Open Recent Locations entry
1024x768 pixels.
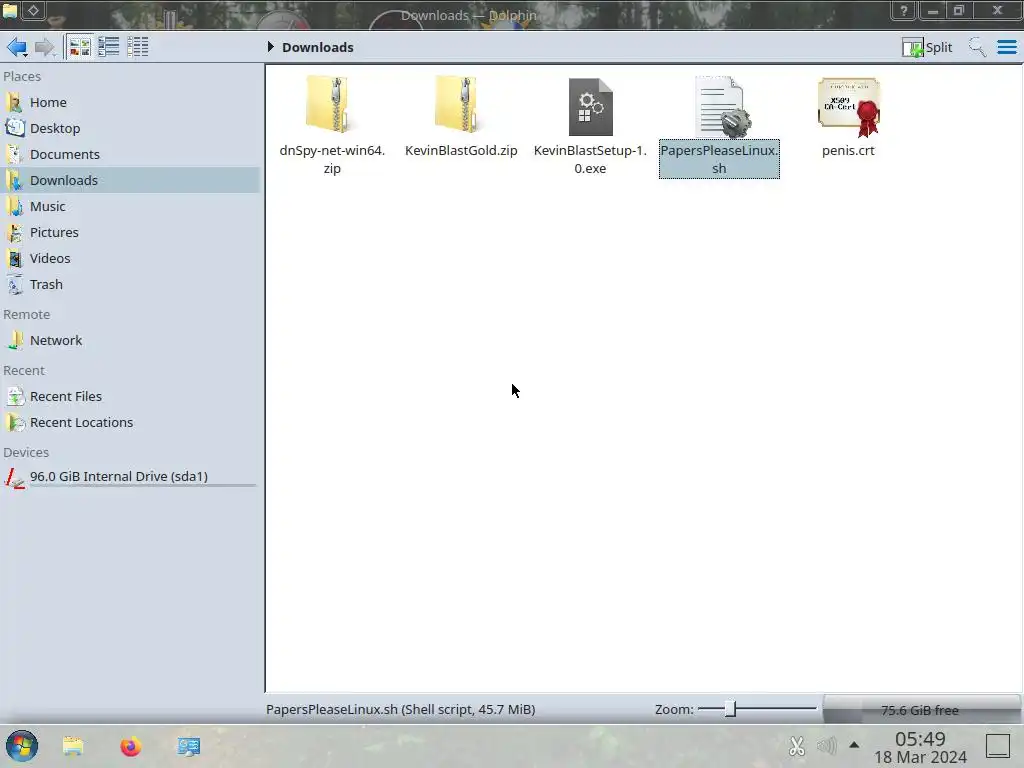[x=131, y=423]
